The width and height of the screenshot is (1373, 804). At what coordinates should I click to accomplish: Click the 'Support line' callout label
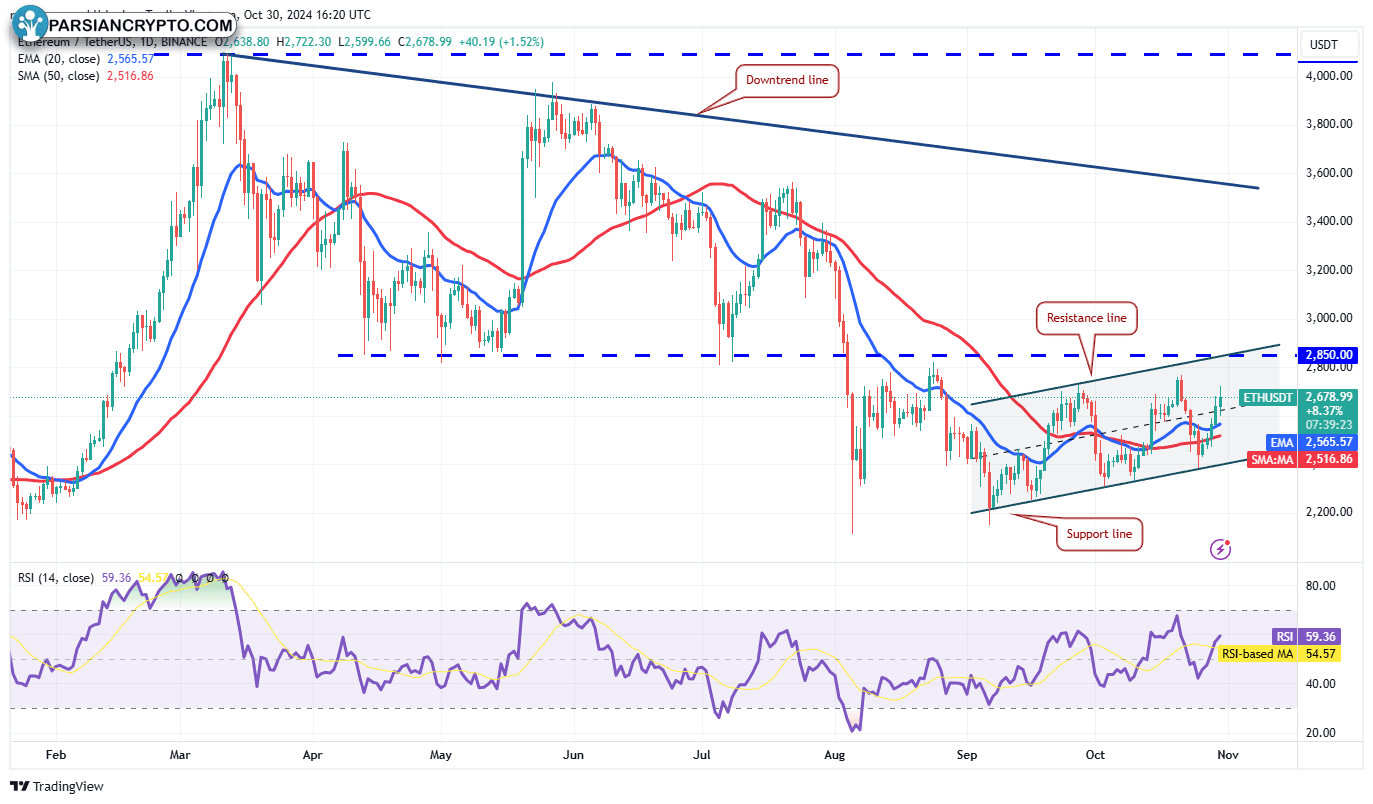point(1099,534)
